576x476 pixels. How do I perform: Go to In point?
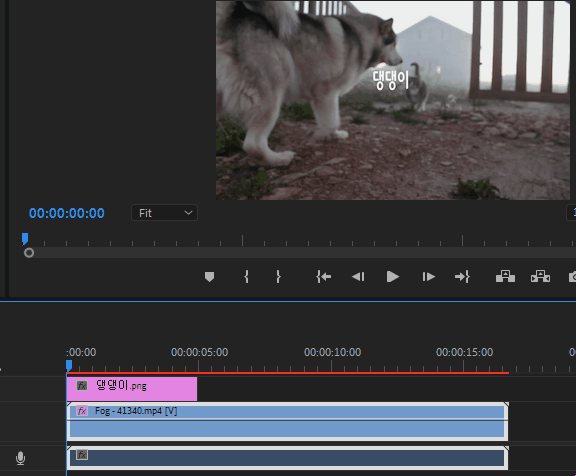pos(323,277)
